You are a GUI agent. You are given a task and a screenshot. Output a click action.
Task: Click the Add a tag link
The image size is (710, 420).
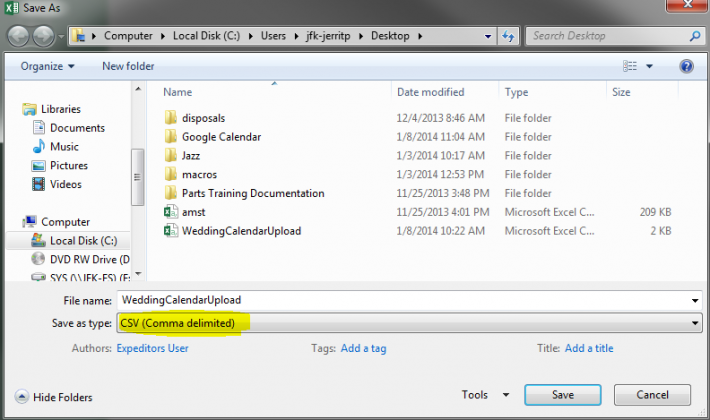coord(363,348)
